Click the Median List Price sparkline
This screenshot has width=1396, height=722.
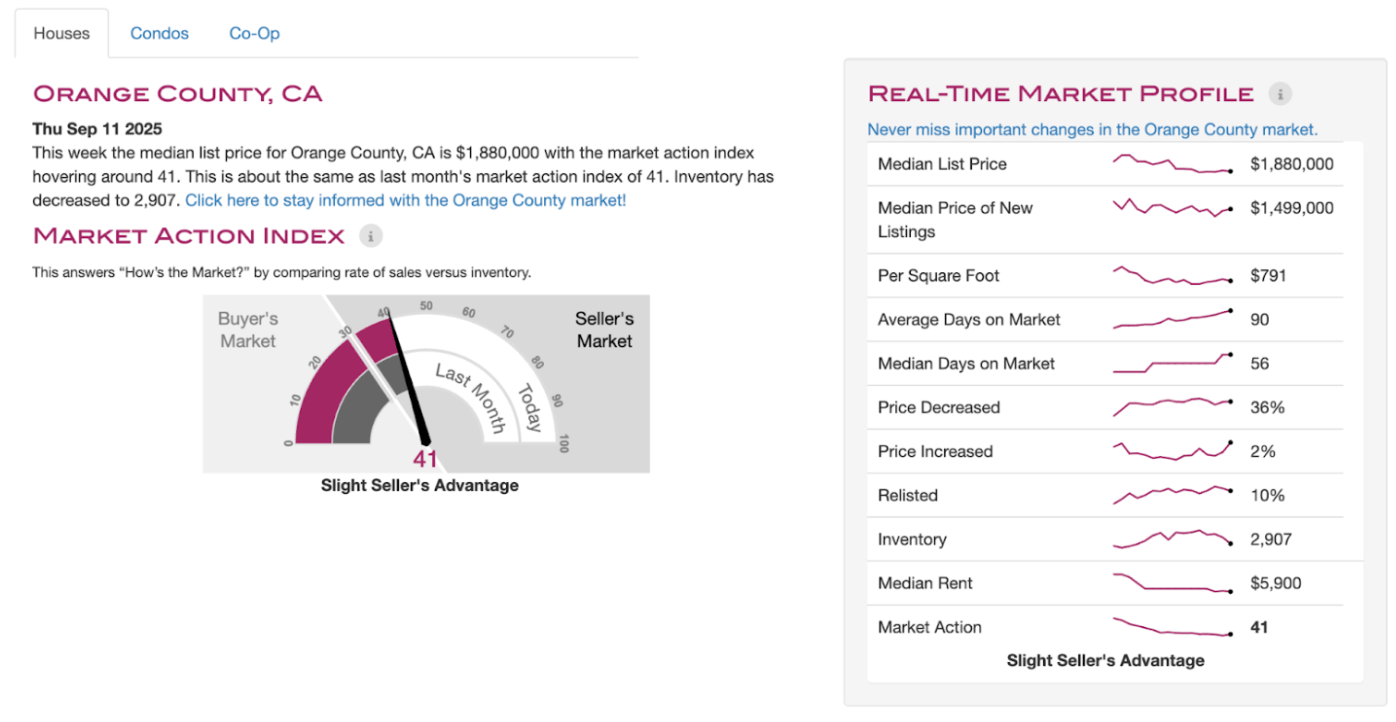[x=1171, y=164]
